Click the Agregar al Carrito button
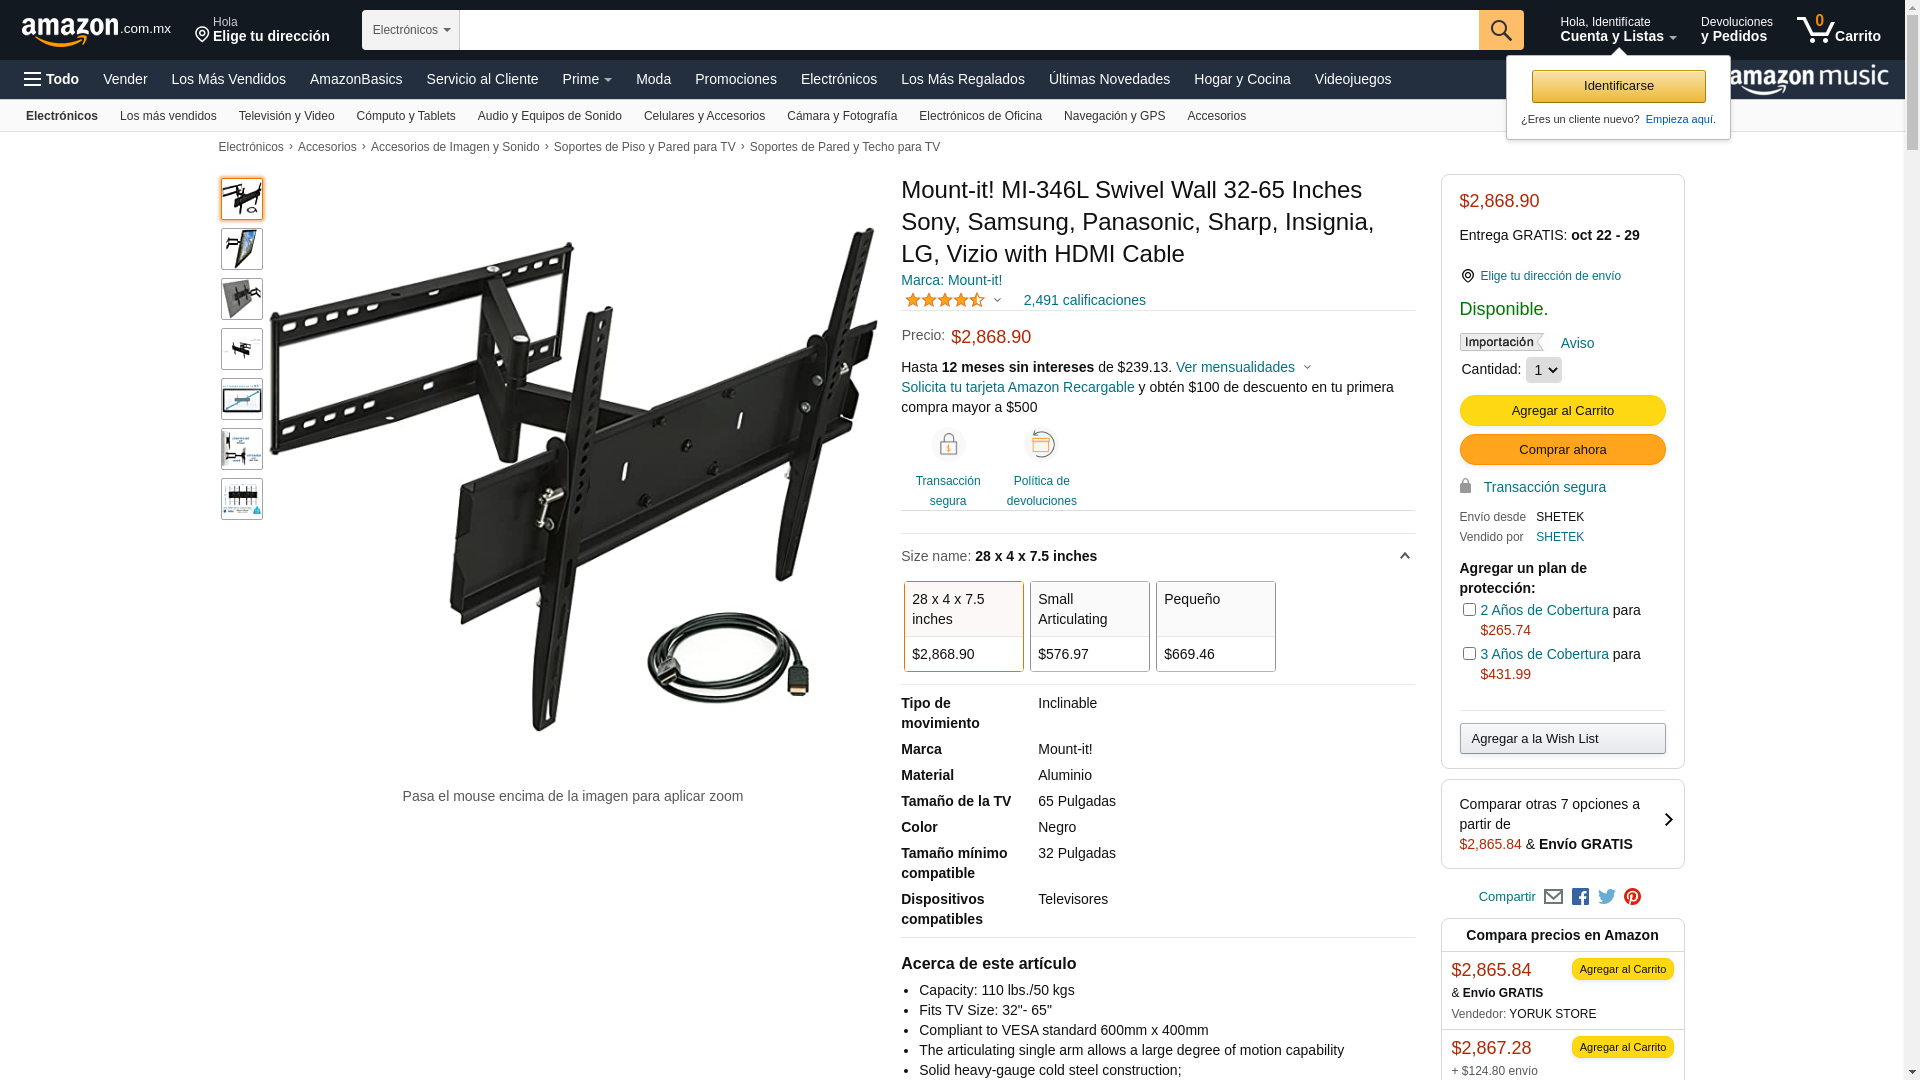This screenshot has height=1080, width=1920. click(x=1563, y=411)
